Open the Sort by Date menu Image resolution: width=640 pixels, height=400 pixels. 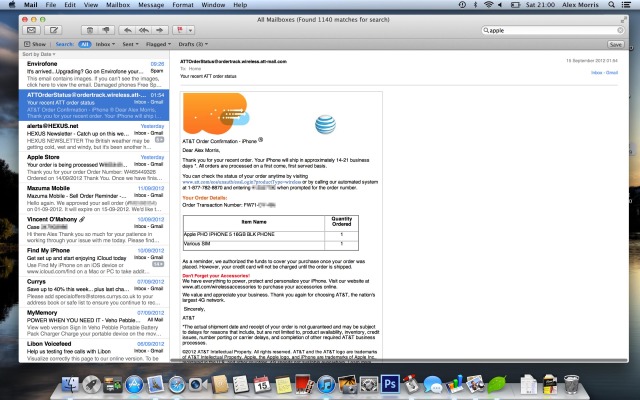click(x=39, y=54)
